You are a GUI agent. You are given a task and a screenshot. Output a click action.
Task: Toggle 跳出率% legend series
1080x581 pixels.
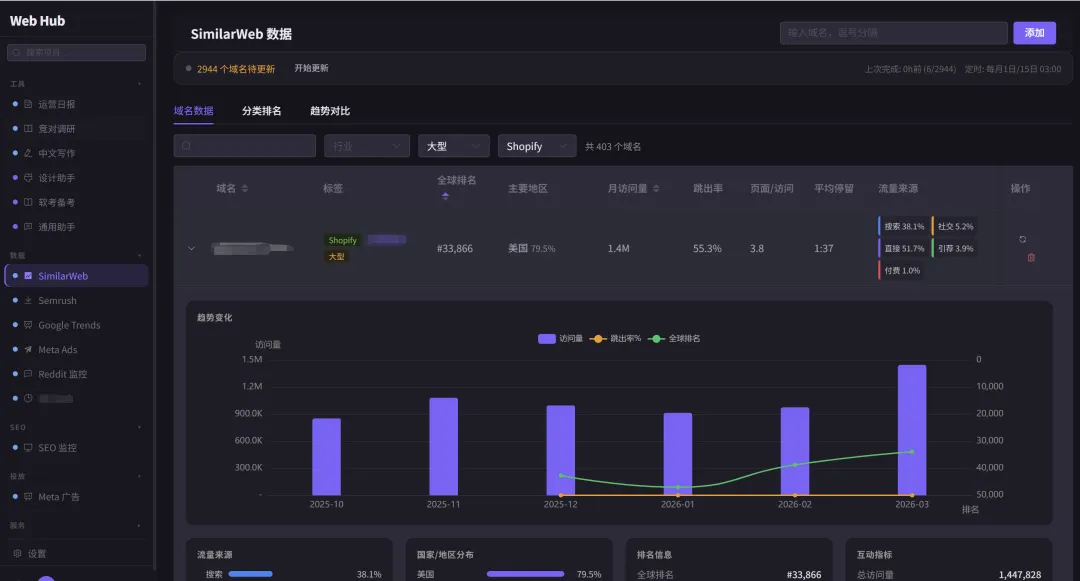click(615, 339)
